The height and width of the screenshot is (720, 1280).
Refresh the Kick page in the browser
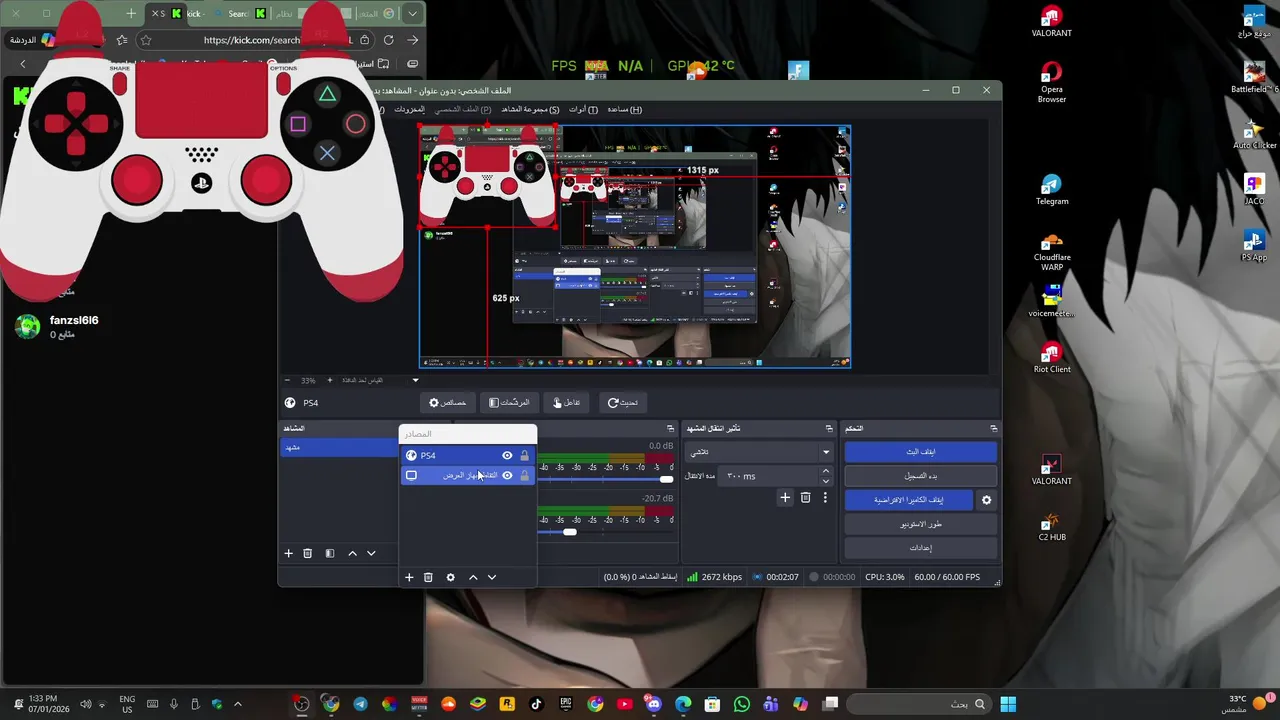tap(388, 40)
